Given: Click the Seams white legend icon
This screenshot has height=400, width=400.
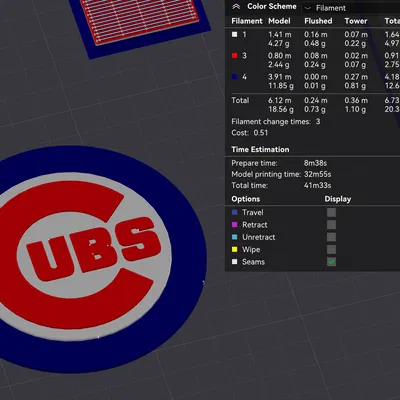Looking at the screenshot, I should (x=235, y=262).
